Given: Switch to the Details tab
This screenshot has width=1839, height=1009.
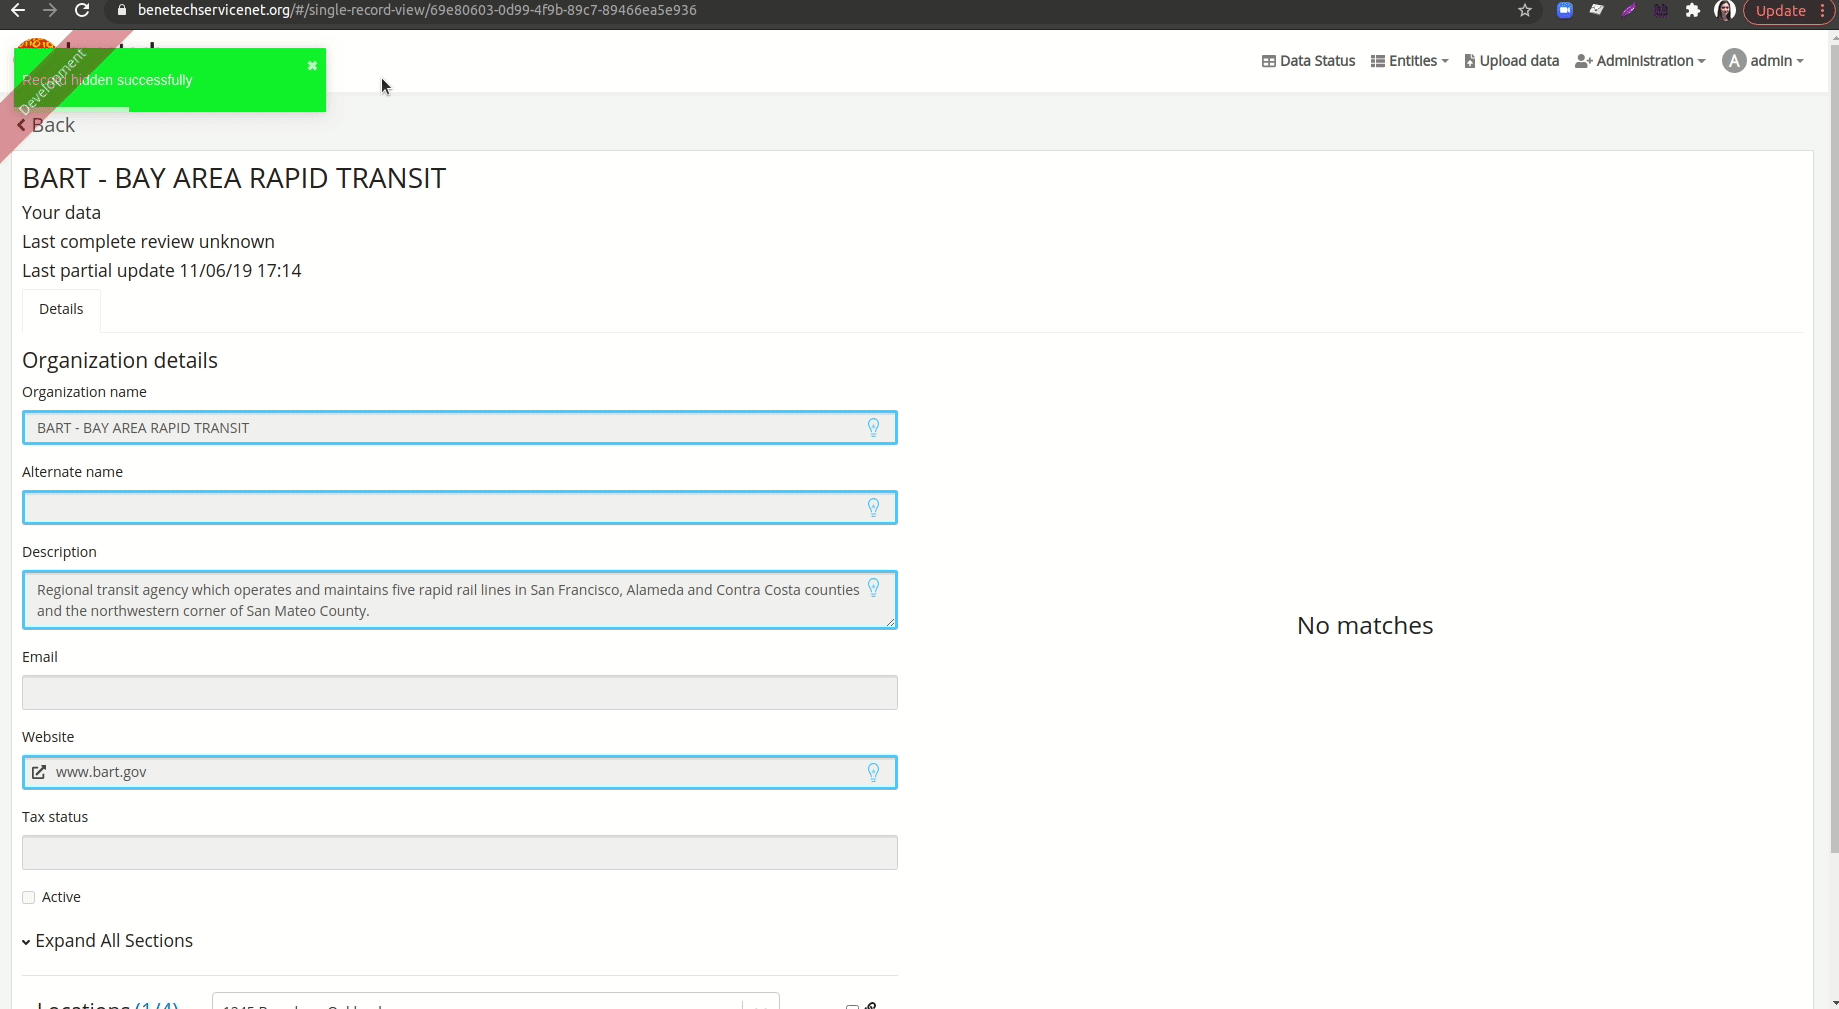Looking at the screenshot, I should [x=61, y=309].
